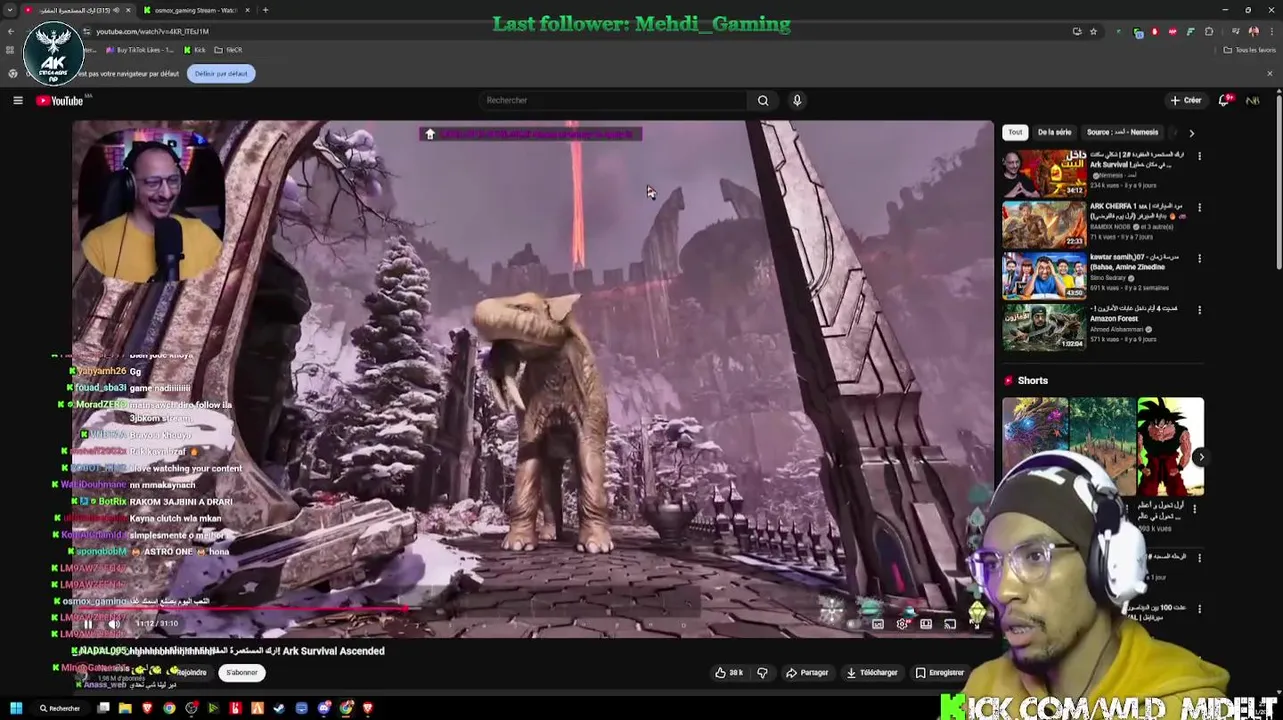Mute the video volume speaker
This screenshot has width=1283, height=720.
114,624
